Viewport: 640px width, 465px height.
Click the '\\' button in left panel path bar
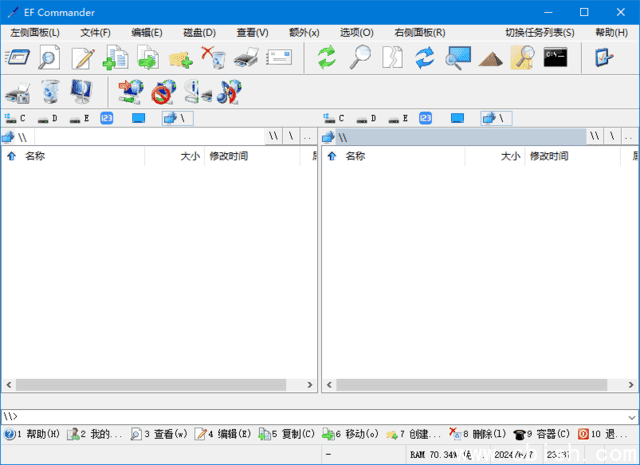click(273, 136)
